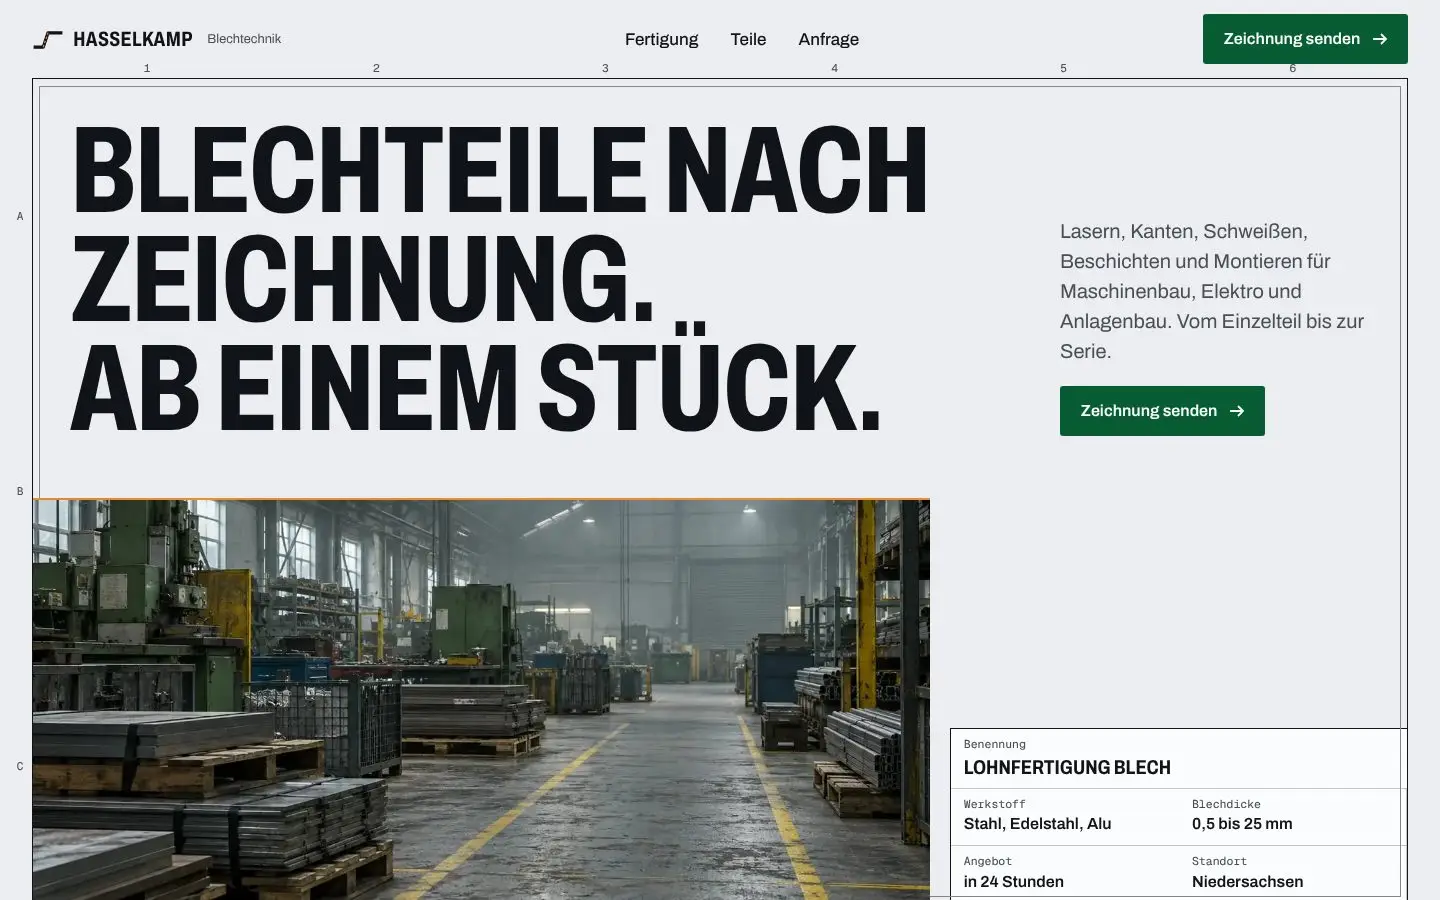Click the 'Benennung' label

click(x=995, y=744)
